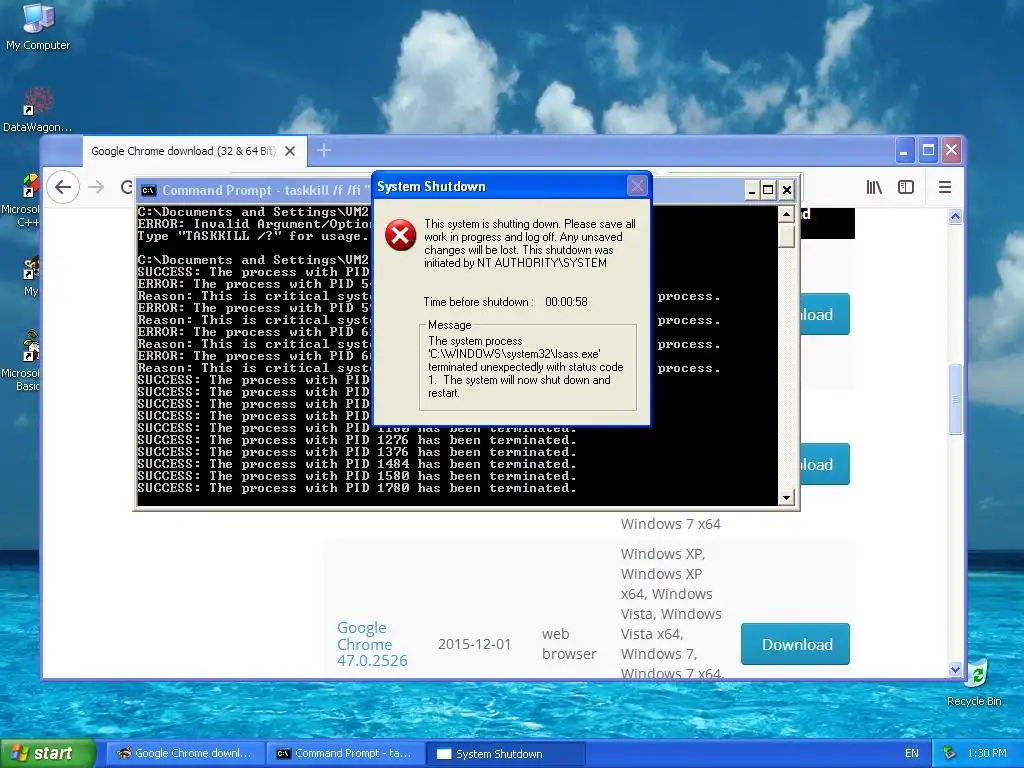Open a new browser tab with plus
Image resolution: width=1024 pixels, height=768 pixels.
click(x=324, y=151)
